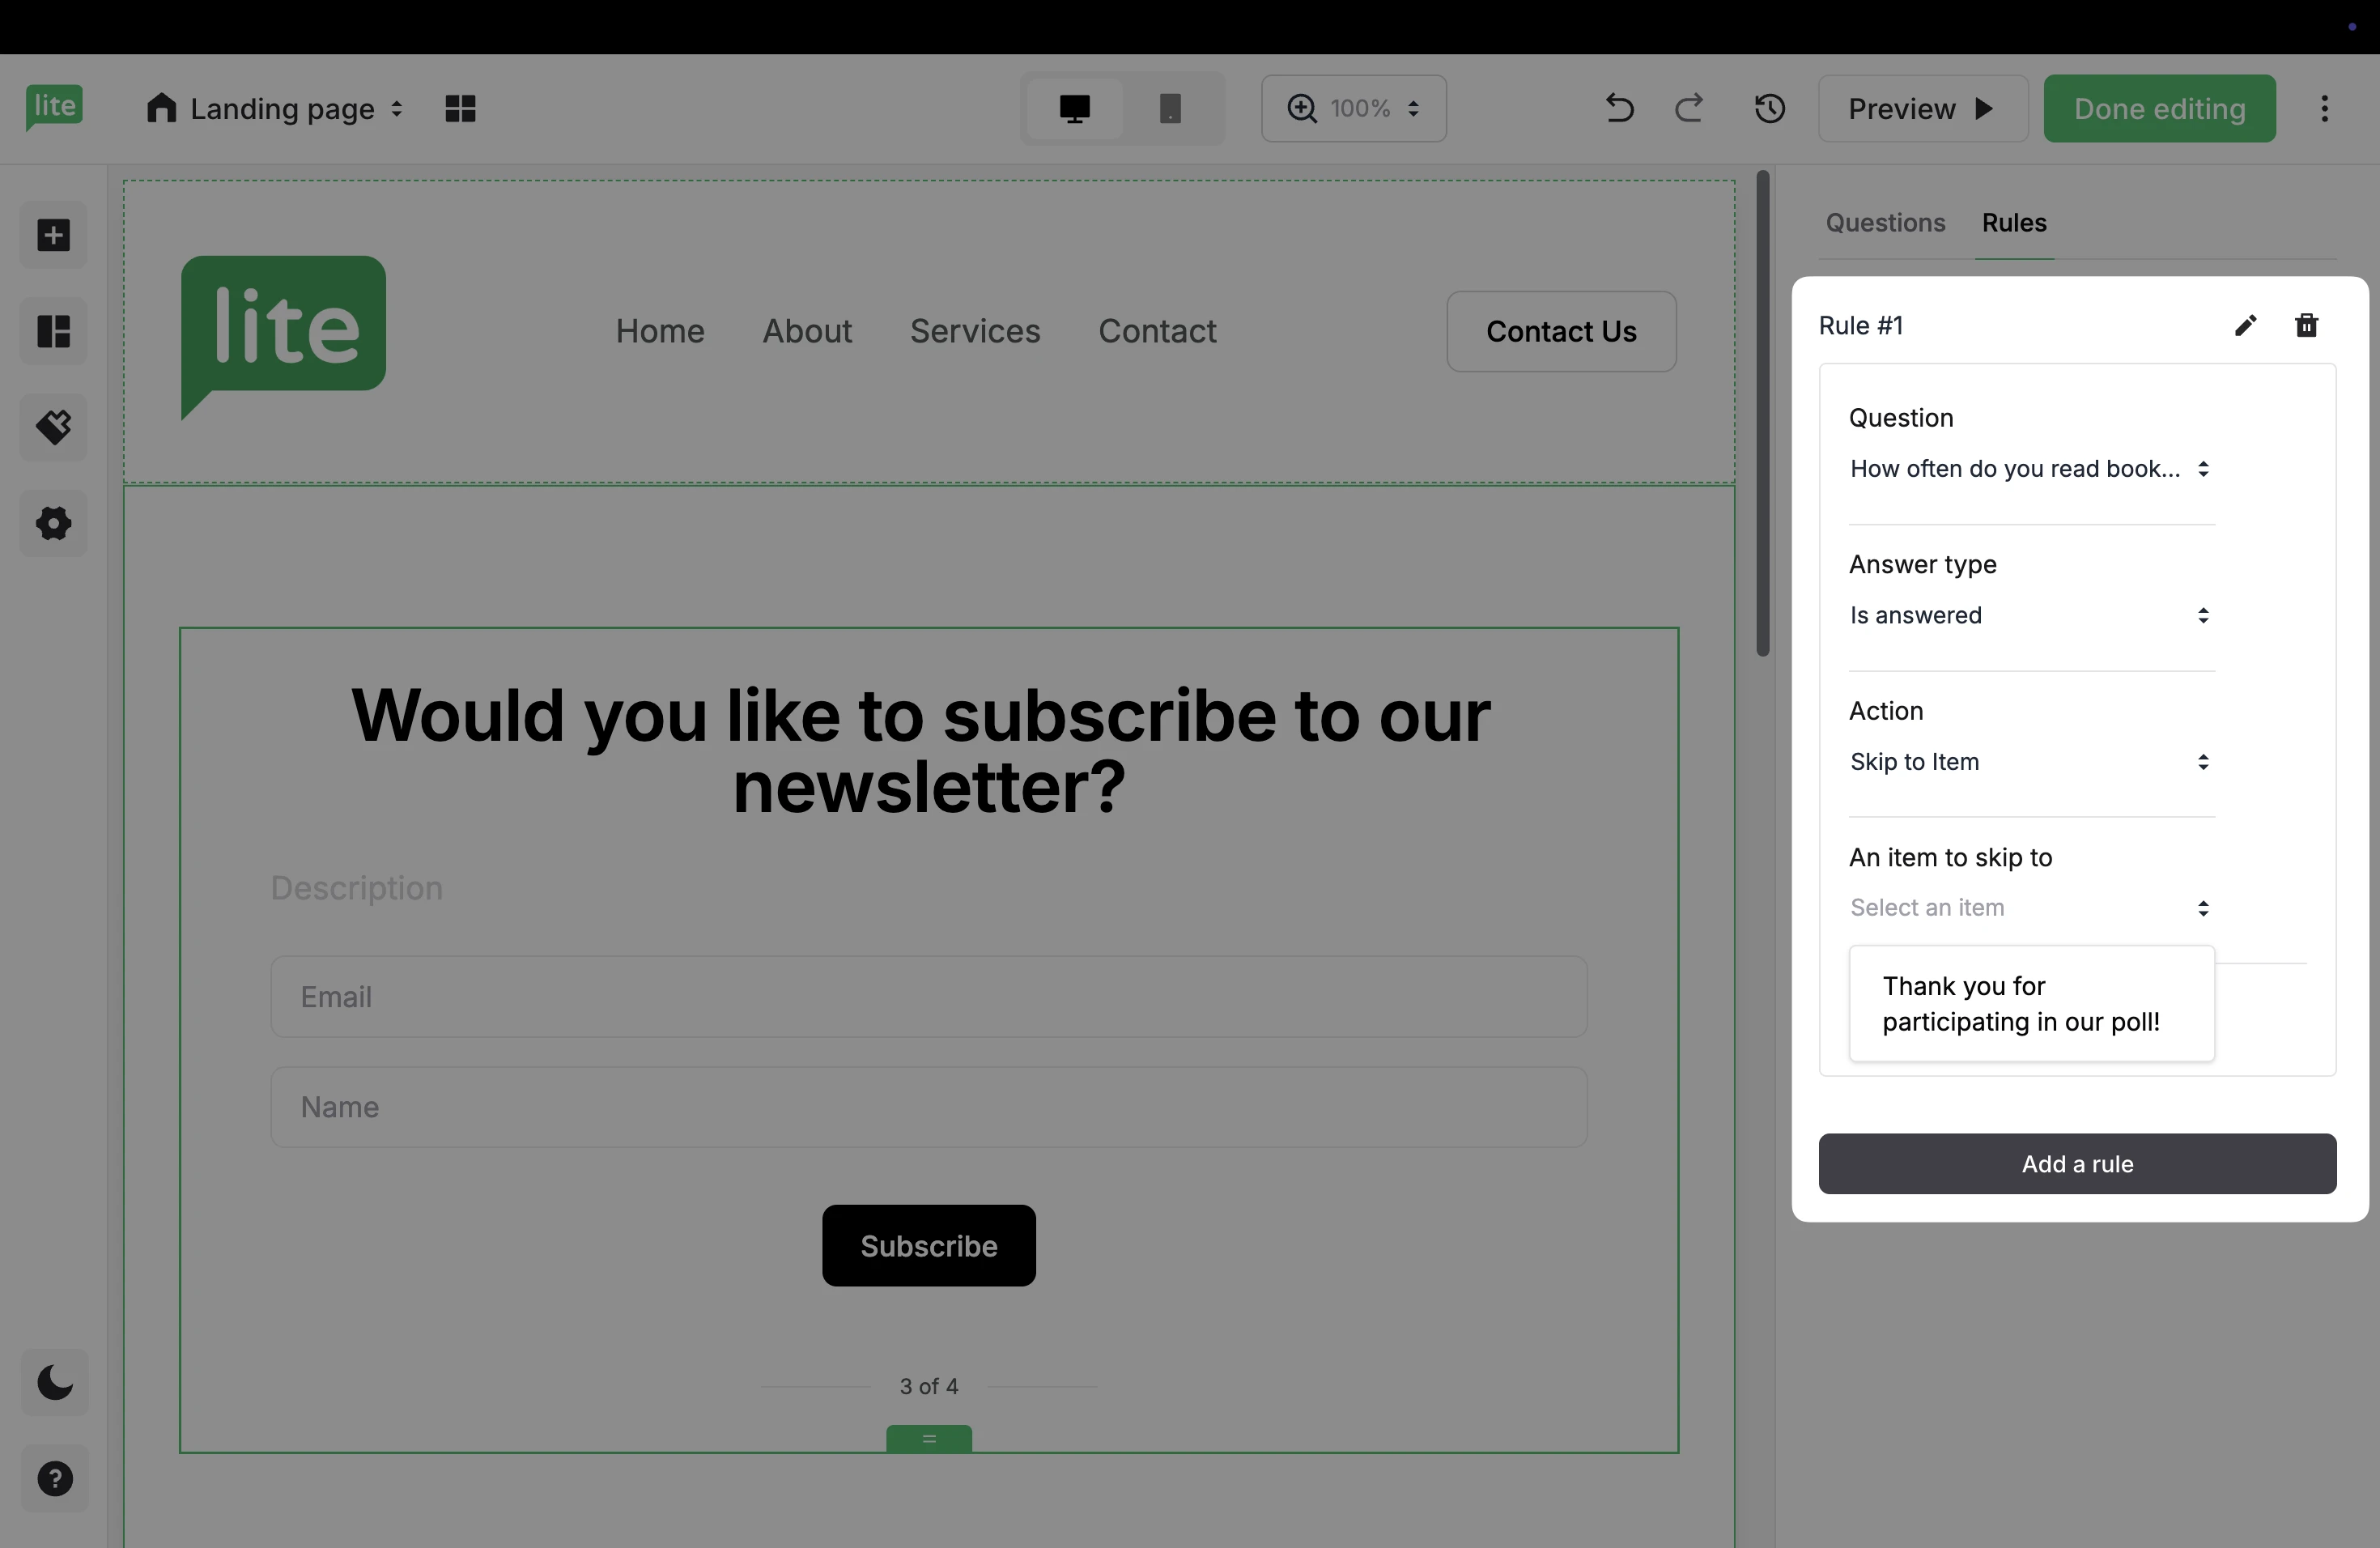Open the Action Skip to Item dropdown
The image size is (2380, 1548).
(x=2030, y=762)
